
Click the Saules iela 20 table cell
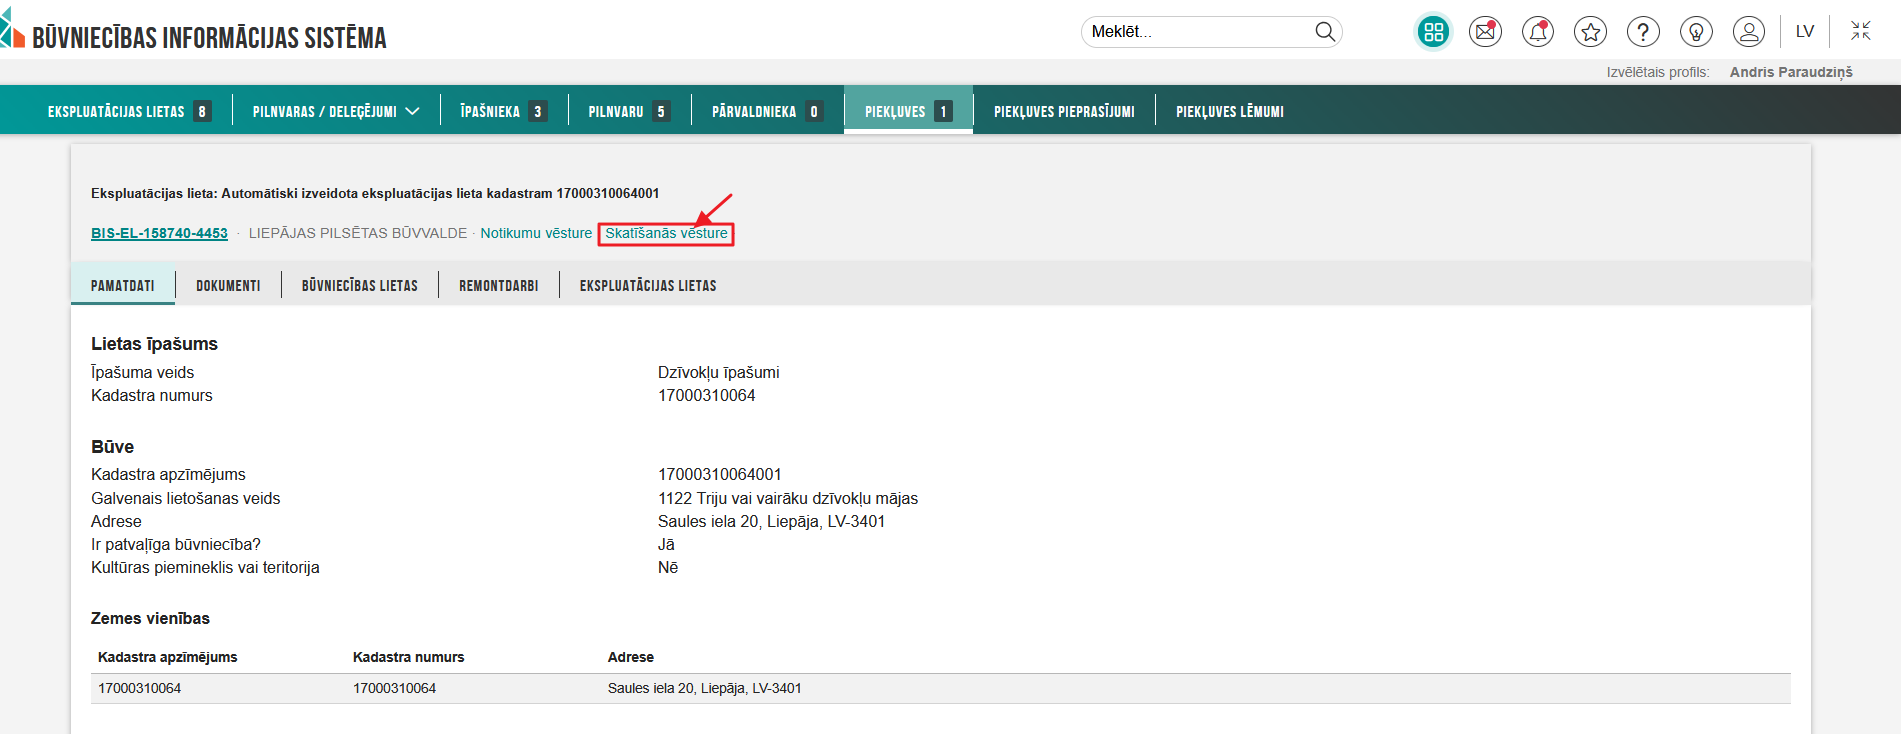(x=705, y=688)
